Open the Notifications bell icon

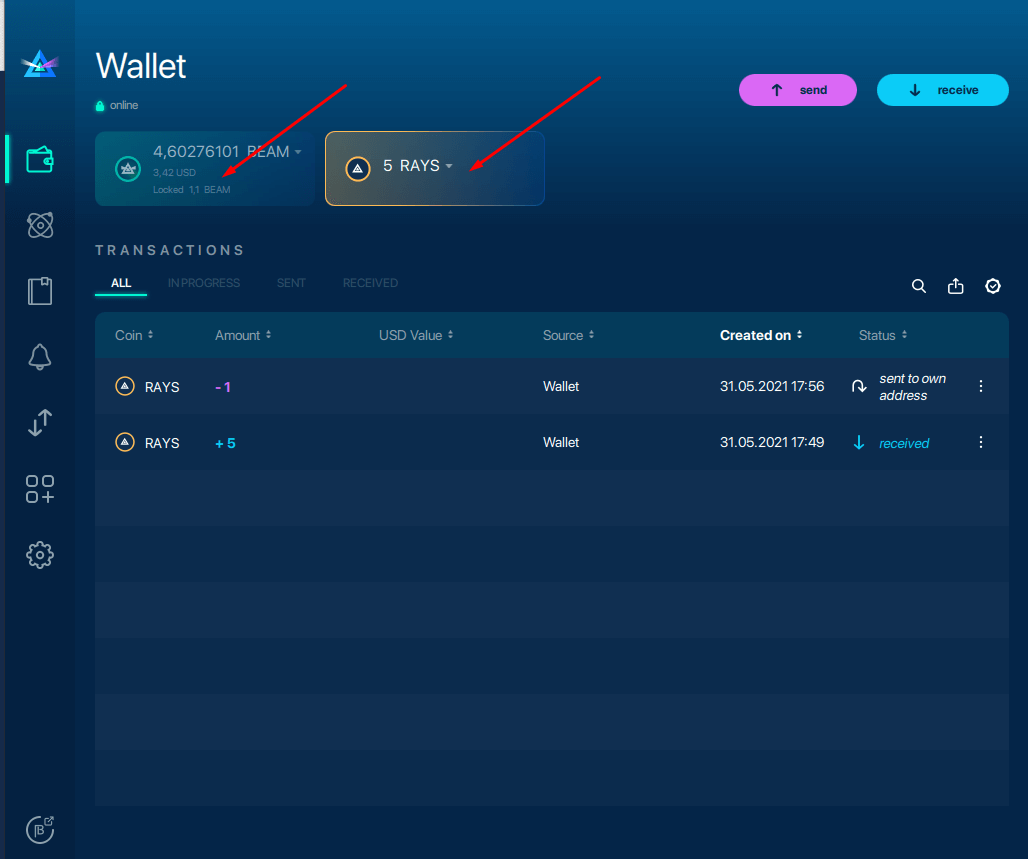tap(39, 356)
